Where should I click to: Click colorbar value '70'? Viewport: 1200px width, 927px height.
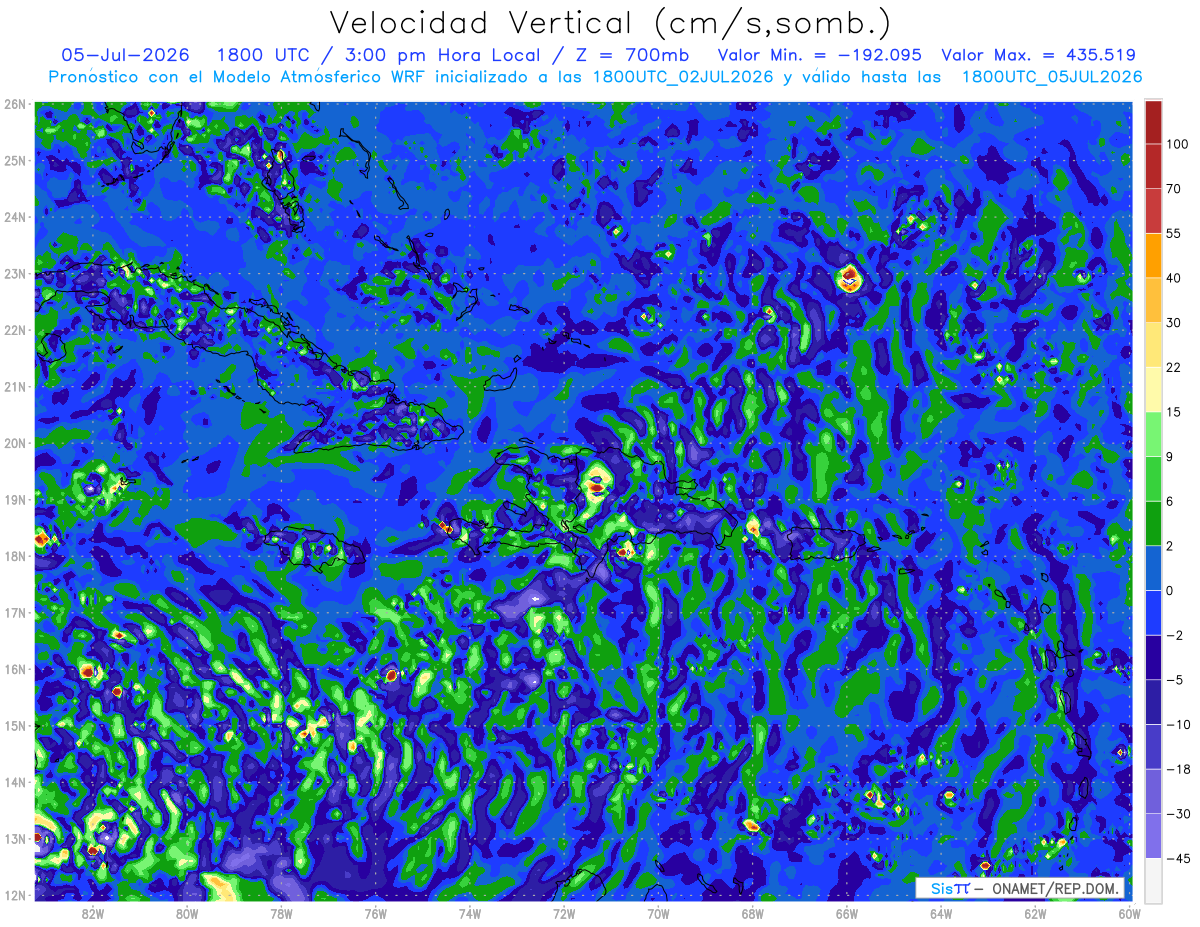pyautogui.click(x=1174, y=189)
